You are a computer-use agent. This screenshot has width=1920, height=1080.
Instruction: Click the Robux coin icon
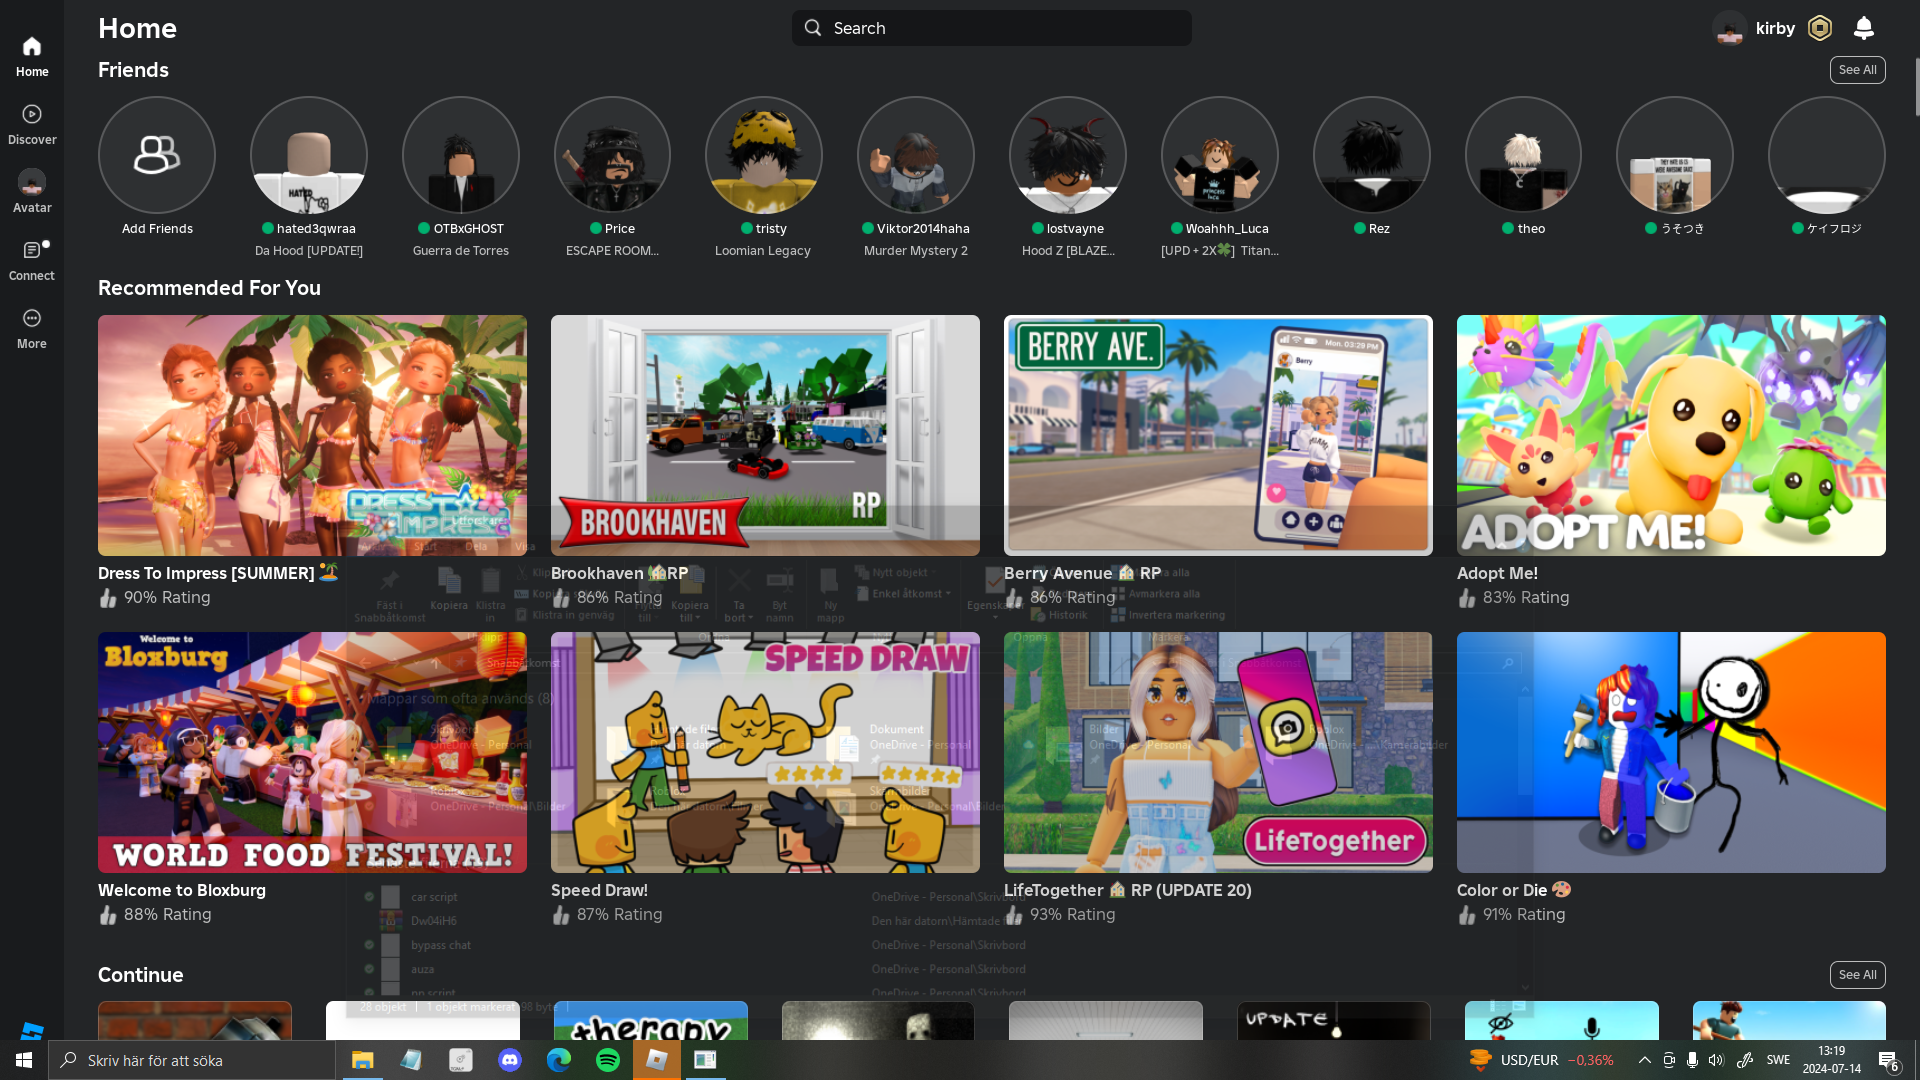point(1820,28)
